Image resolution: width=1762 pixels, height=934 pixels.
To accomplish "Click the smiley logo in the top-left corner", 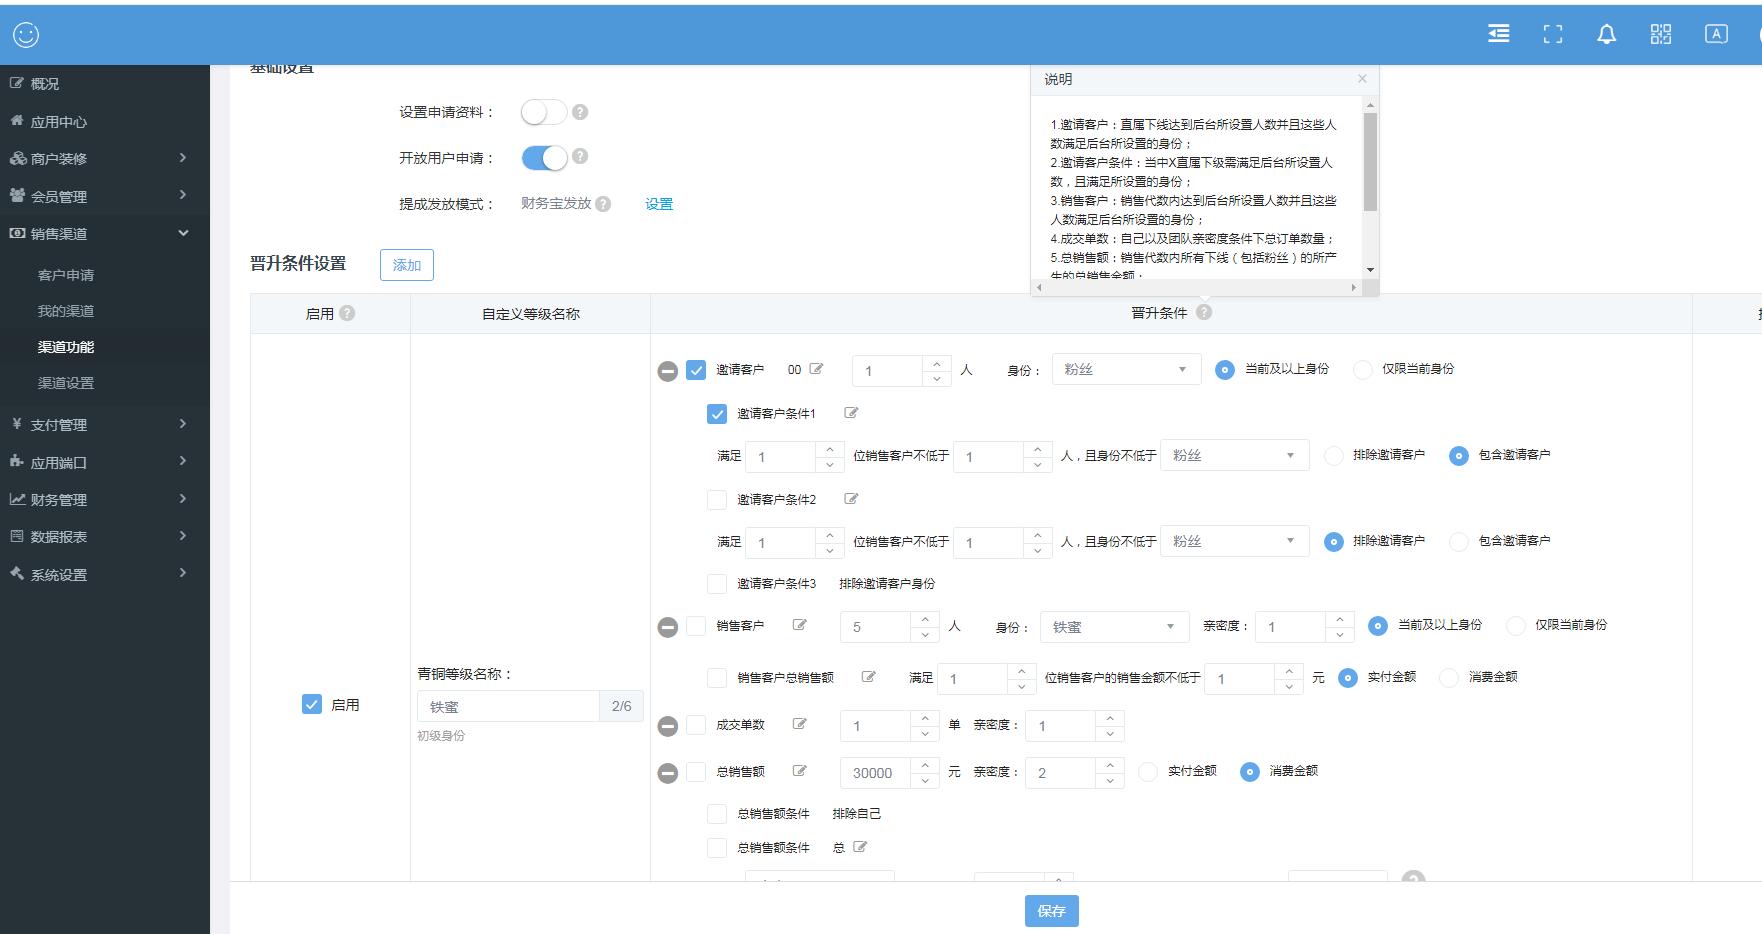I will click(27, 33).
